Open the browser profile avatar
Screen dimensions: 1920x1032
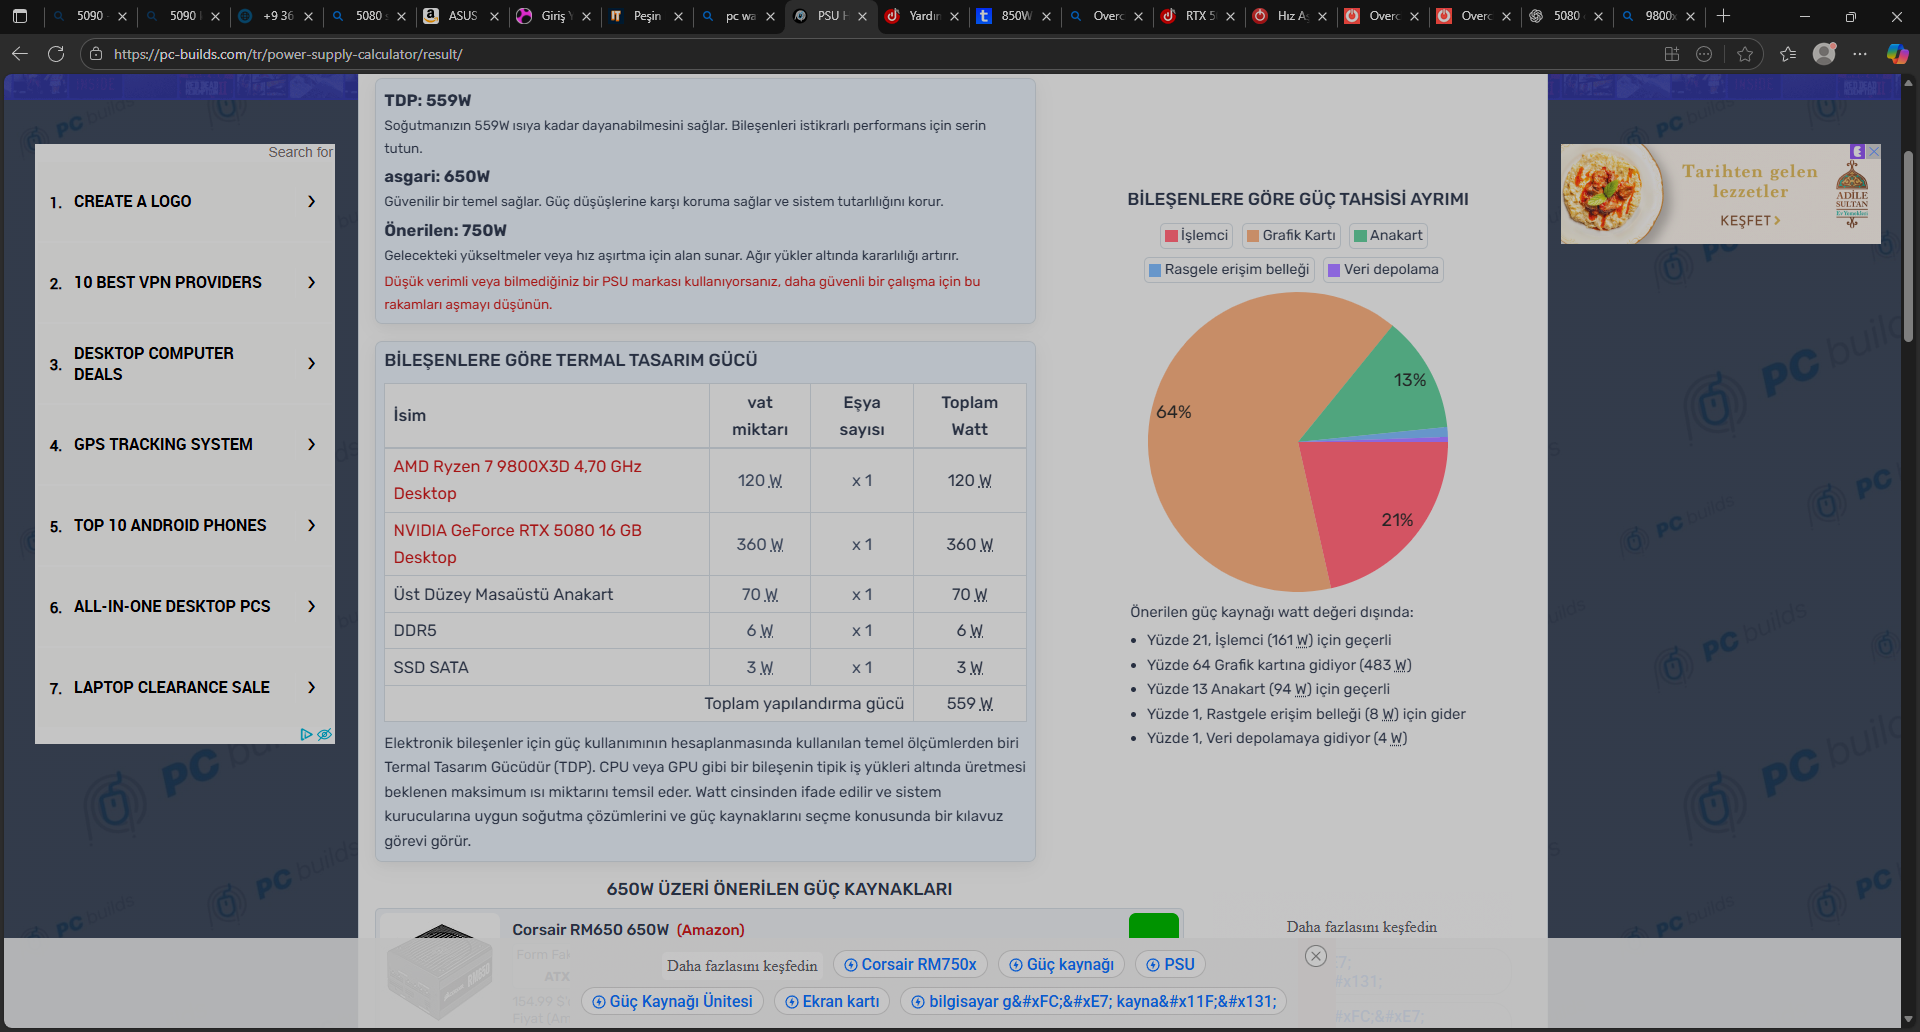click(1824, 54)
